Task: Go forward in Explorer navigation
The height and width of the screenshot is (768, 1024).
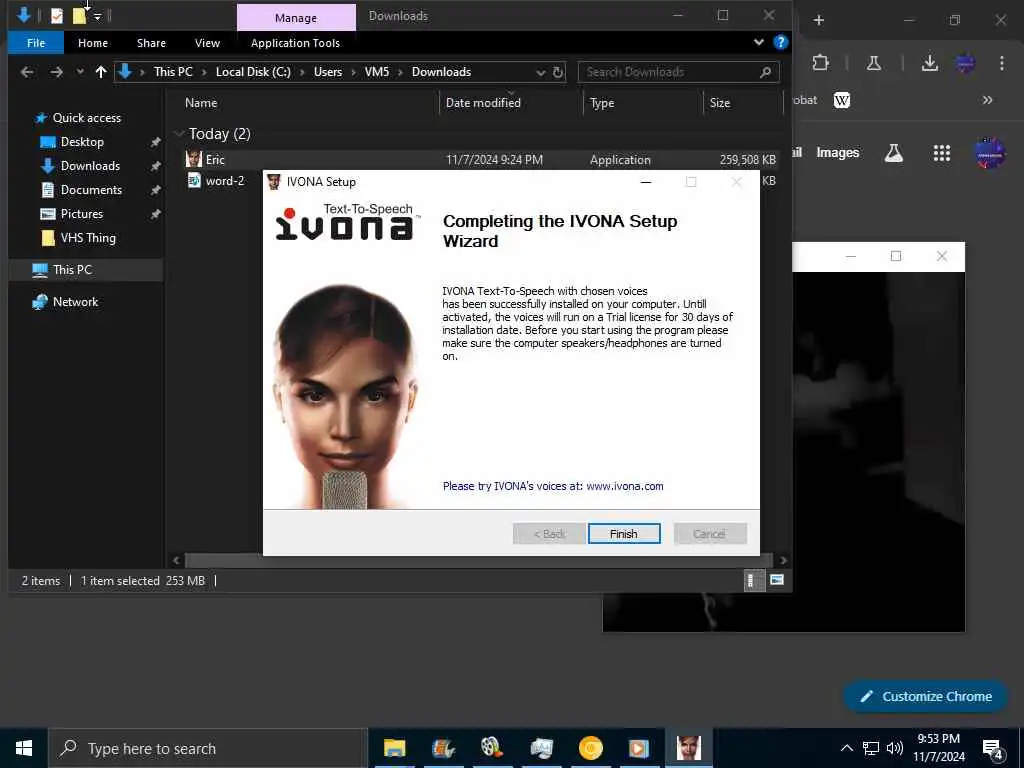Action: [57, 72]
